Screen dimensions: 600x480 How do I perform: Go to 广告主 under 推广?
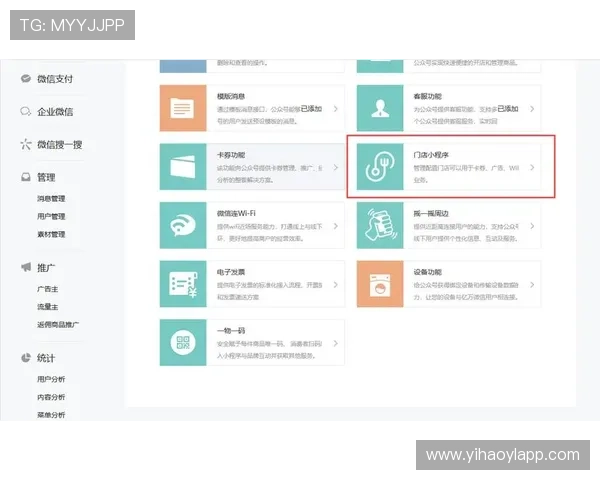47,289
